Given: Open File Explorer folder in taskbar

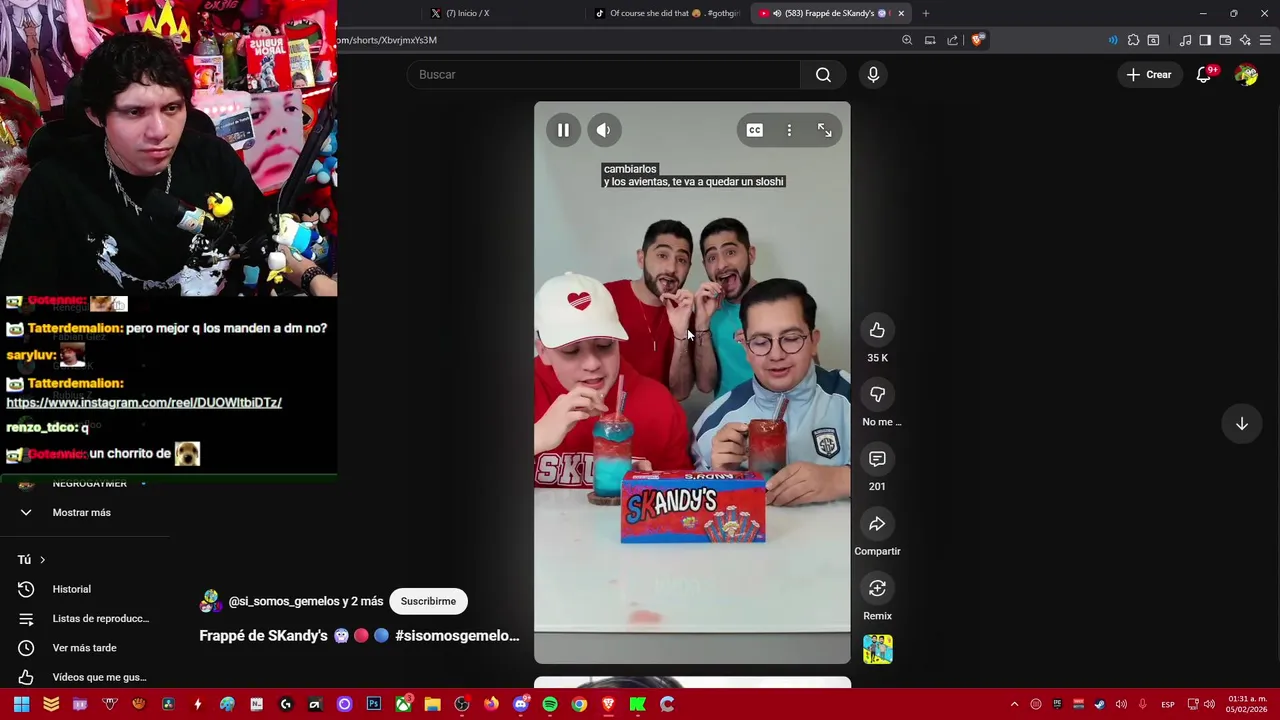Looking at the screenshot, I should coord(432,704).
